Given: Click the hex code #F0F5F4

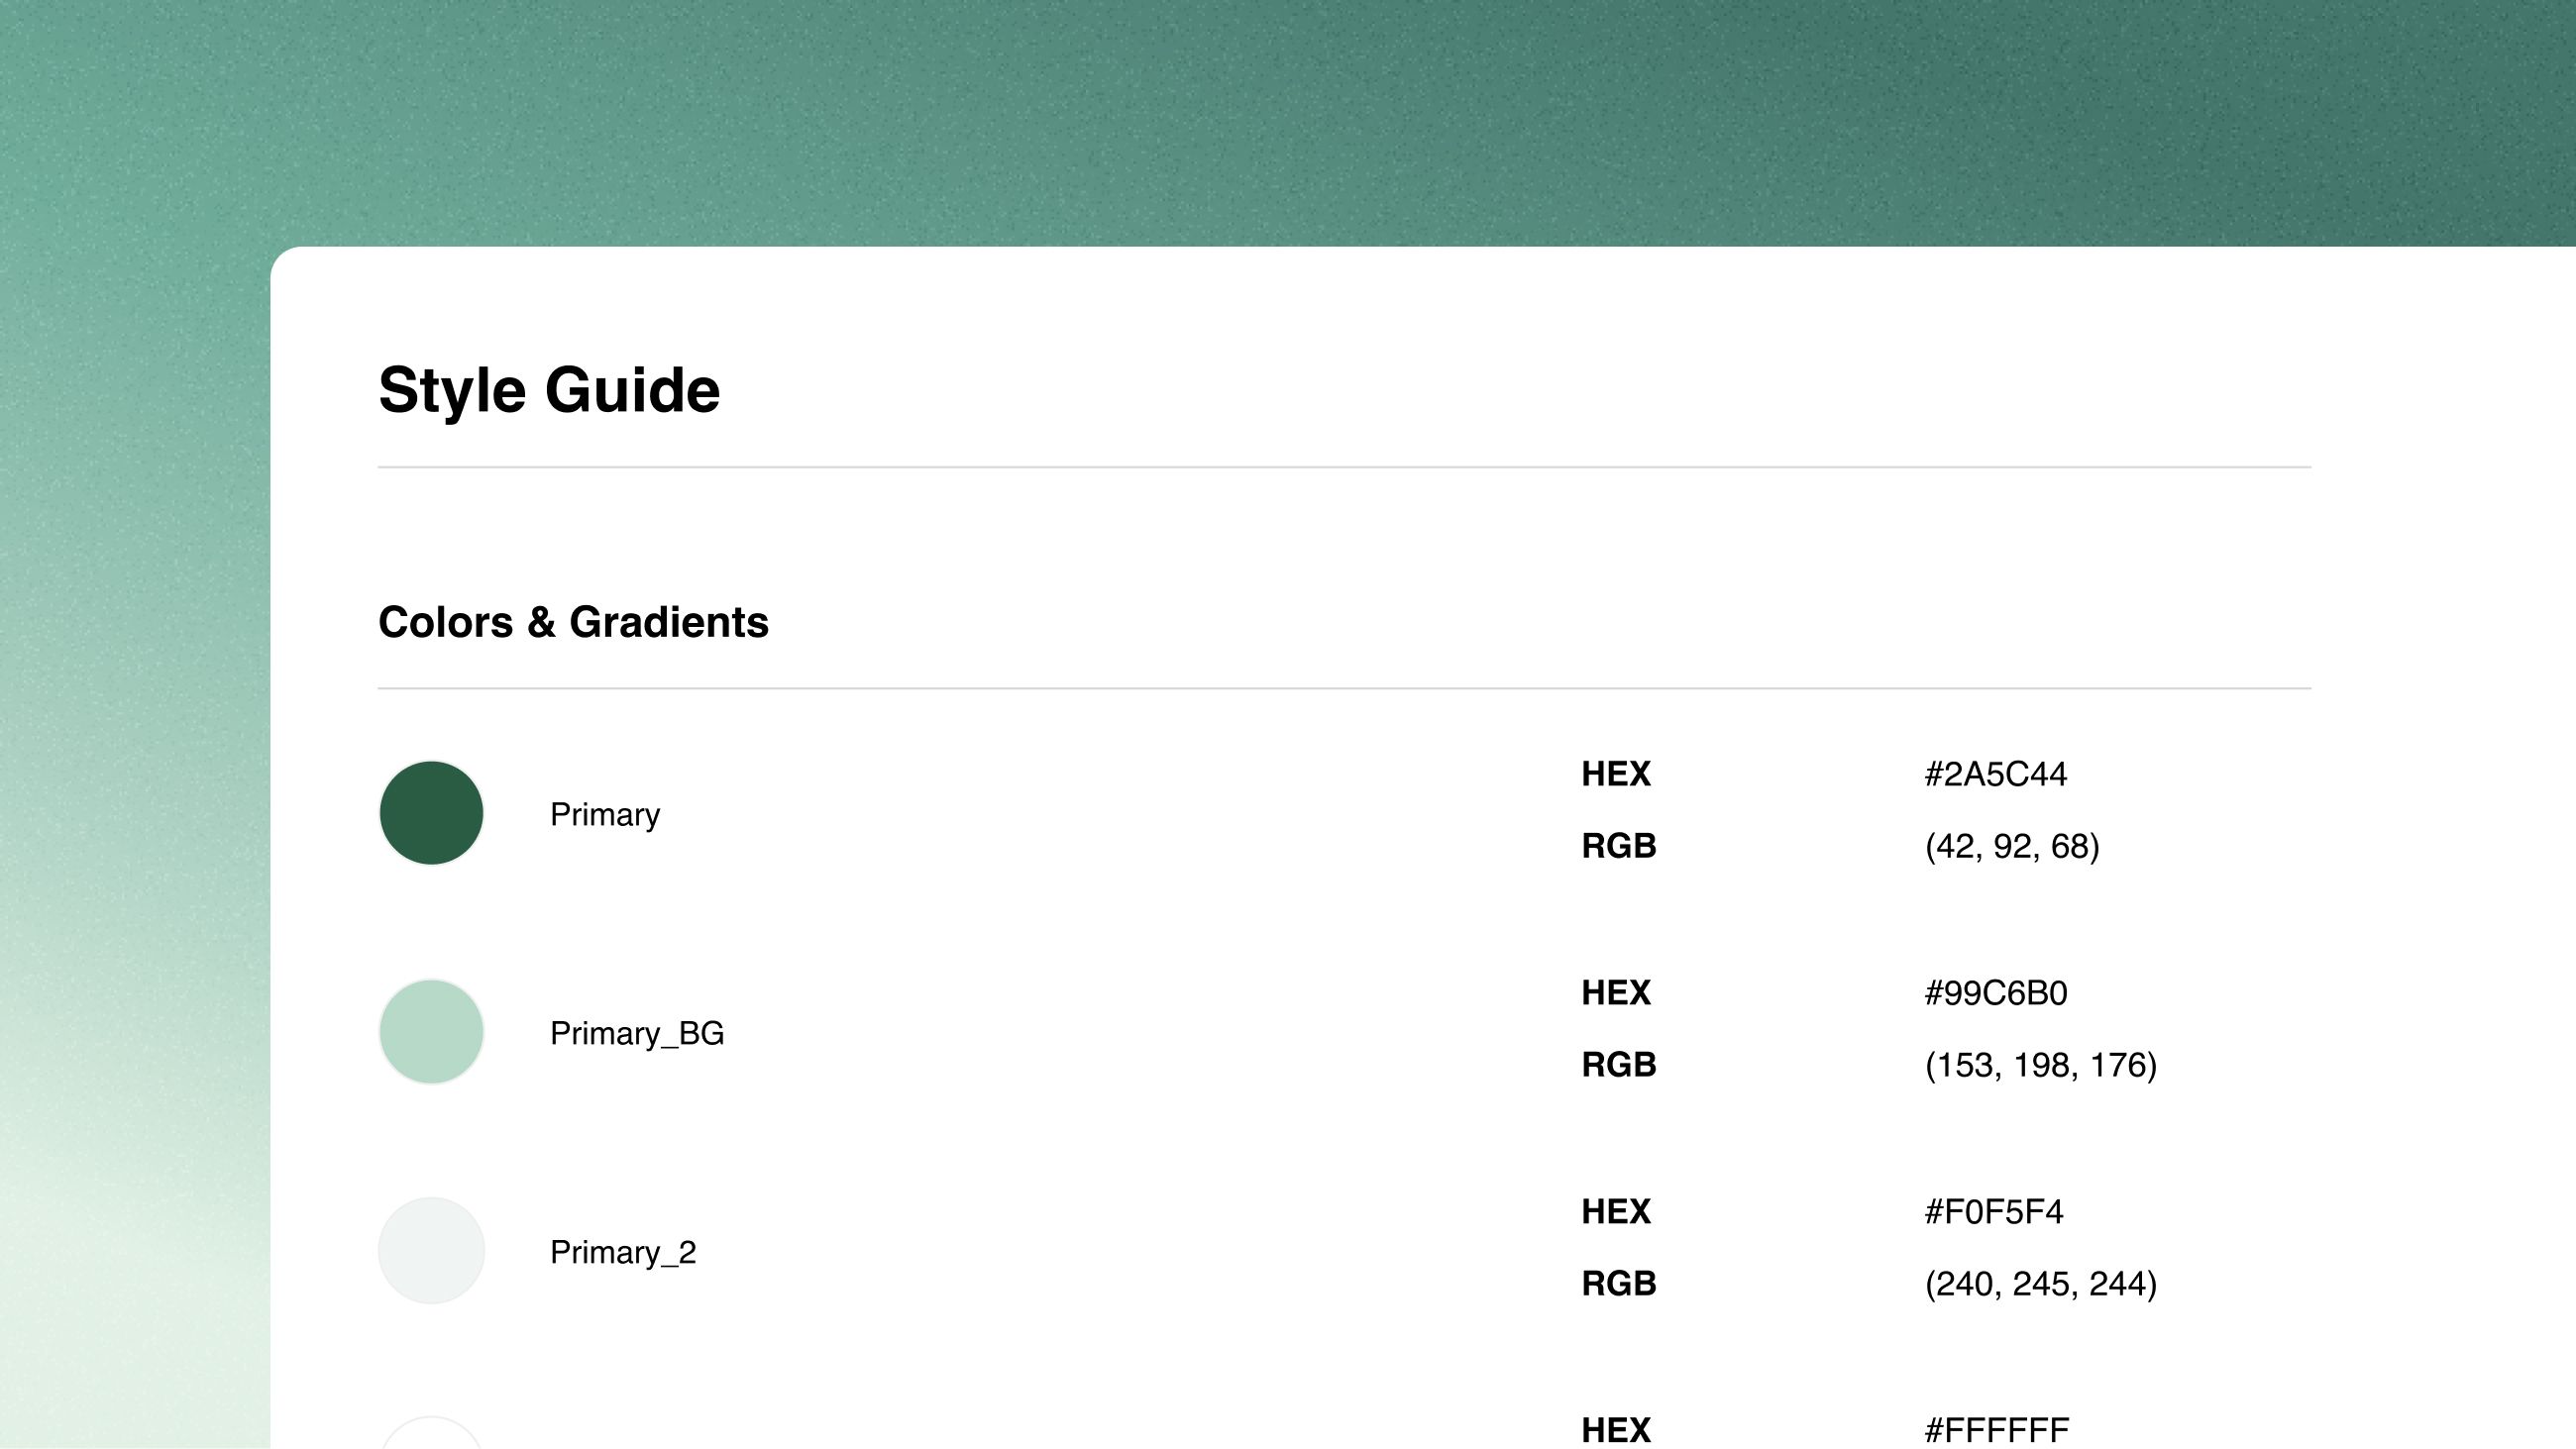Looking at the screenshot, I should [1993, 1212].
